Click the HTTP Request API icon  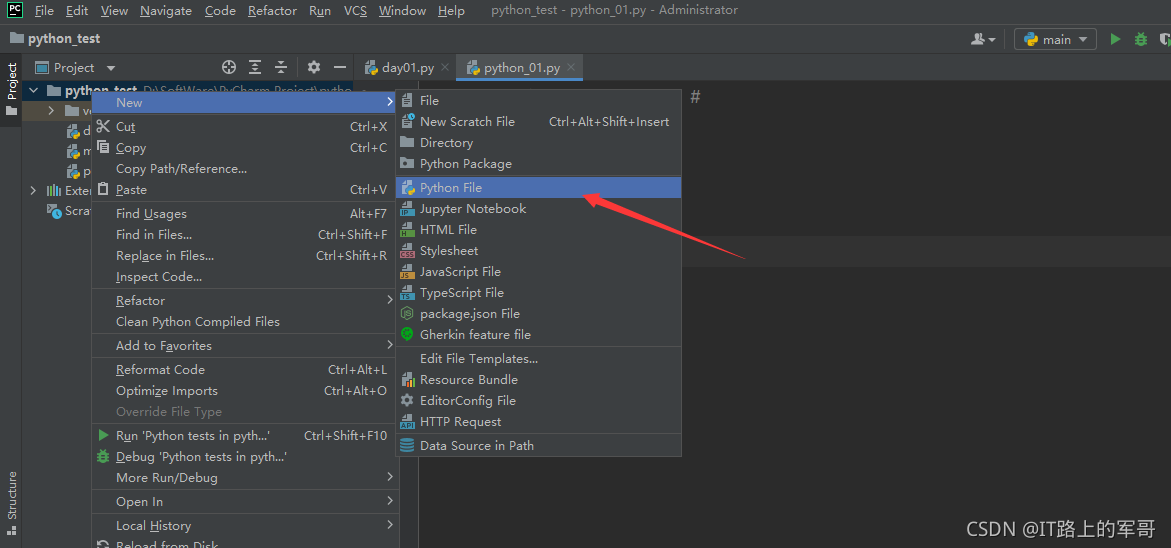(x=407, y=422)
